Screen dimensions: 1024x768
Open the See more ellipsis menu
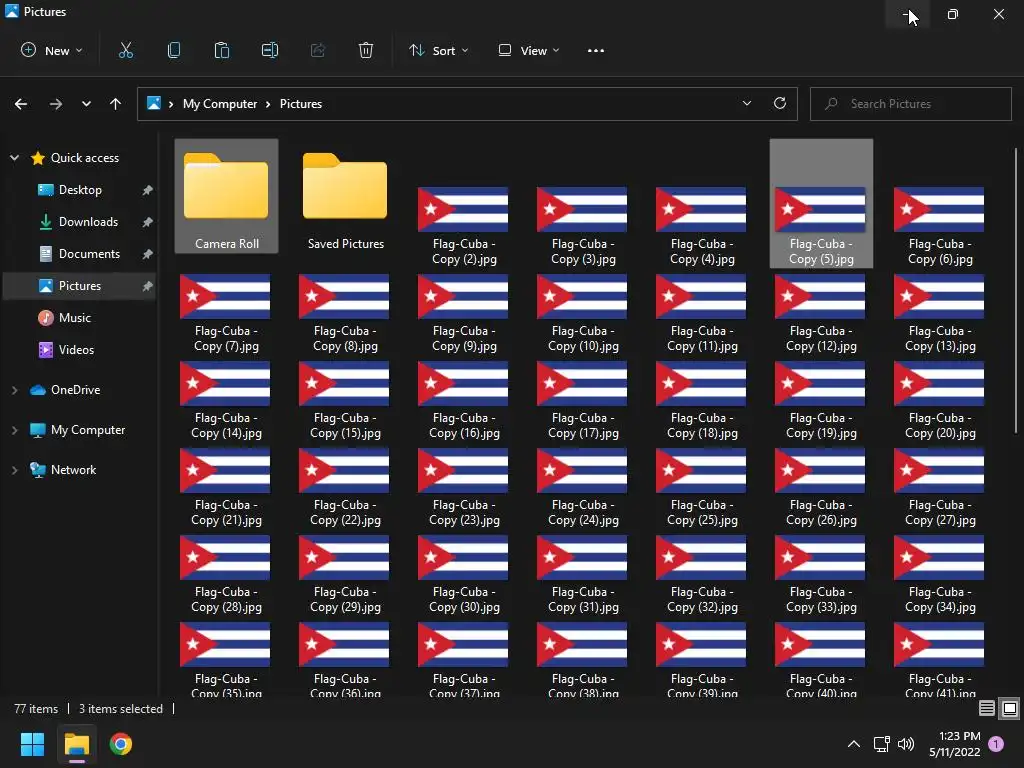[596, 50]
